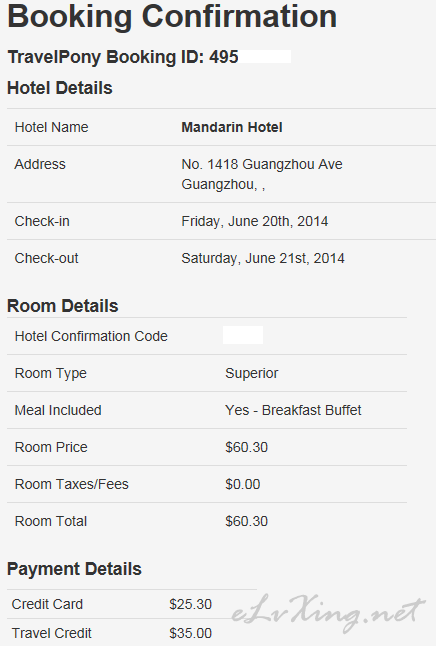This screenshot has height=646, width=436.
Task: Click the Room Taxes/Fees amount $0.00
Action: pos(243,484)
